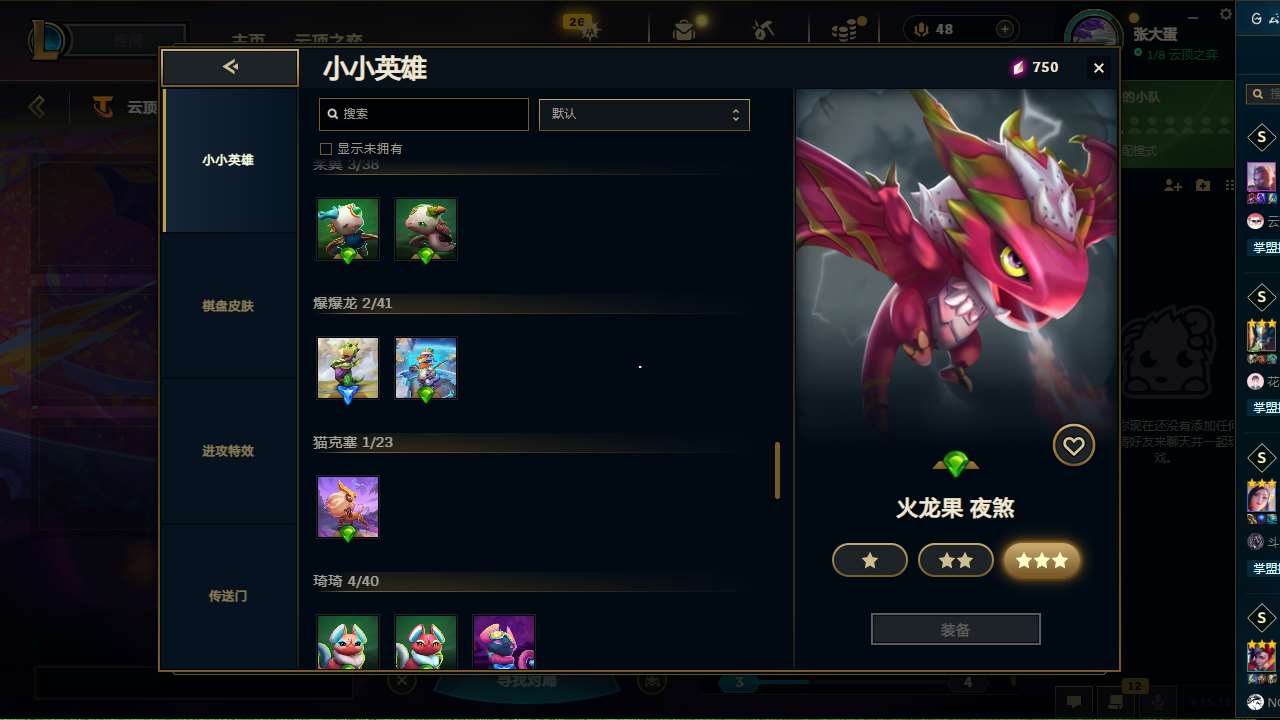The image size is (1280, 720).
Task: Select the purple 琦琦 little legend thumbnail
Action: 504,642
